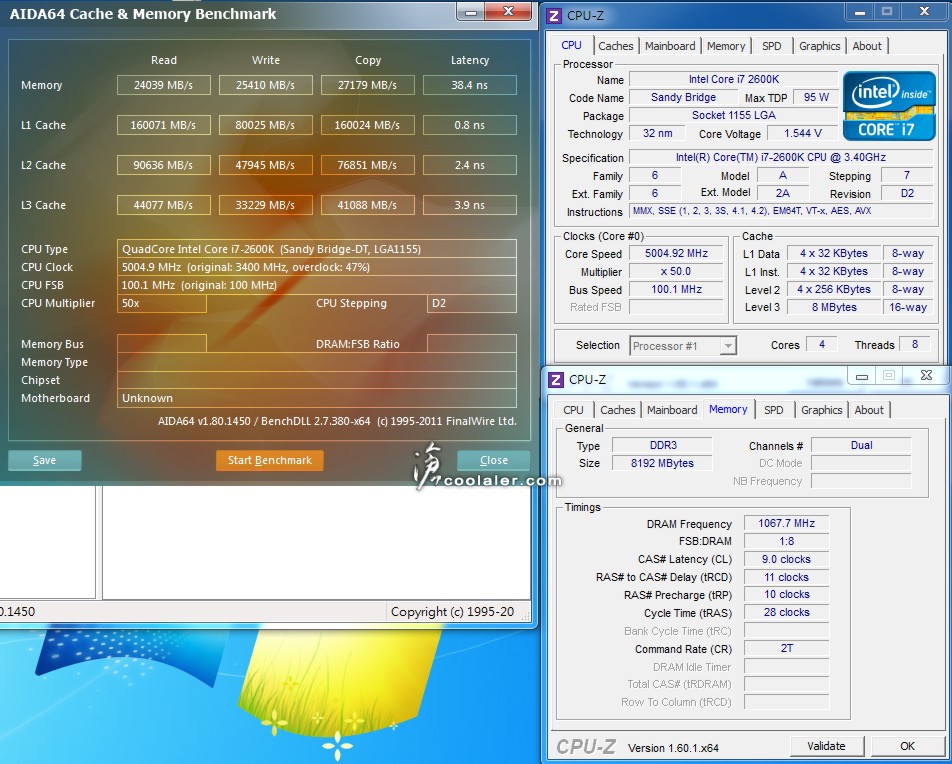Expand the Processor #1 selection dropdown

(x=727, y=346)
